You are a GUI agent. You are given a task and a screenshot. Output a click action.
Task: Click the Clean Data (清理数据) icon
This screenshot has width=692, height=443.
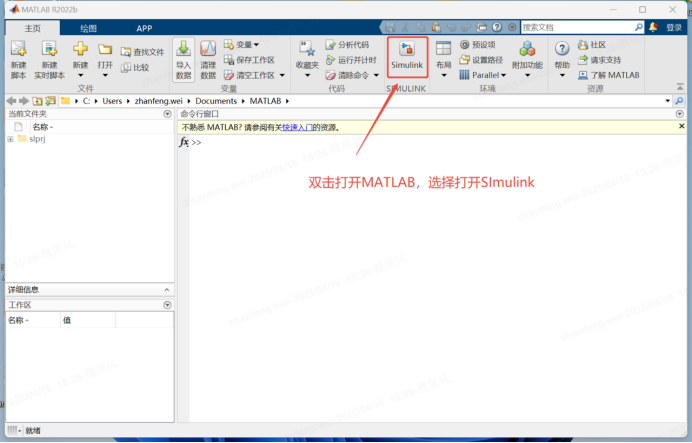point(208,49)
